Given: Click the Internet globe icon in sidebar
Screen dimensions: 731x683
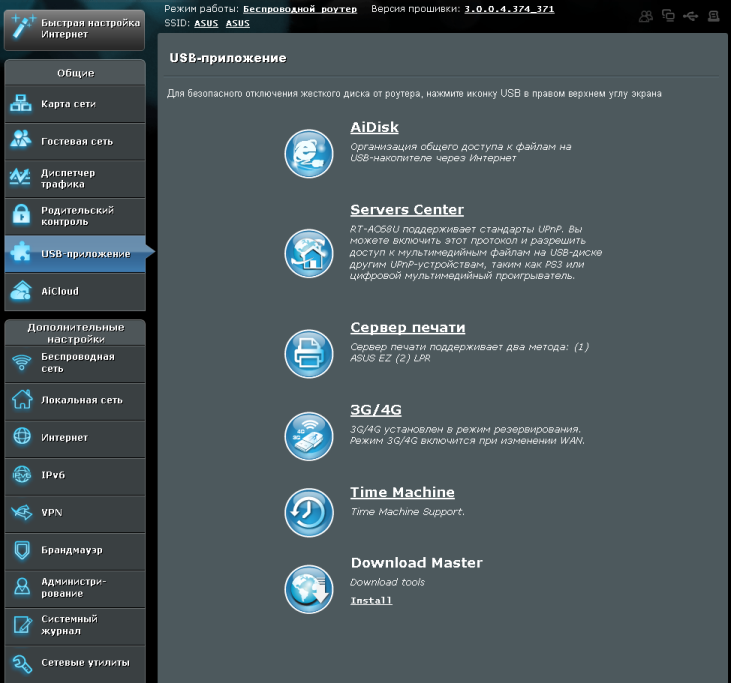Looking at the screenshot, I should point(22,436).
